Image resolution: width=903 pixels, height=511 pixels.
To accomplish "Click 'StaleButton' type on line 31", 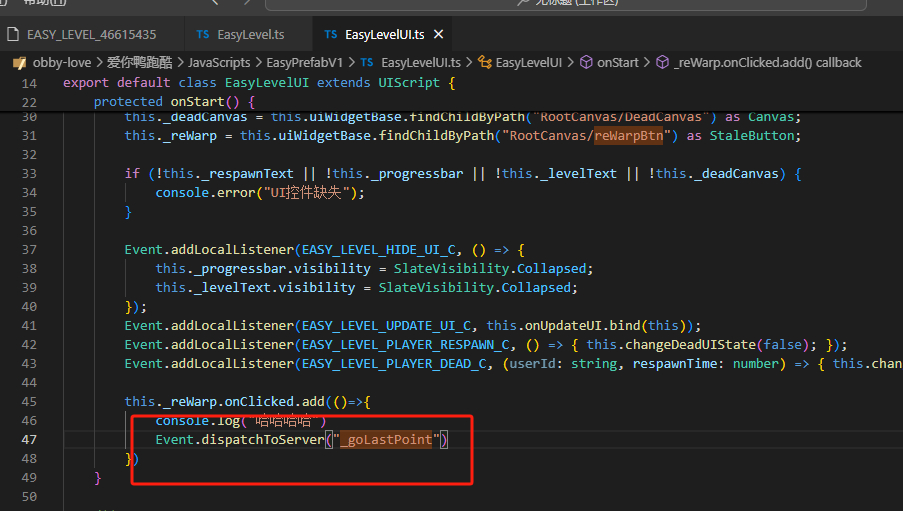I will click(x=752, y=136).
